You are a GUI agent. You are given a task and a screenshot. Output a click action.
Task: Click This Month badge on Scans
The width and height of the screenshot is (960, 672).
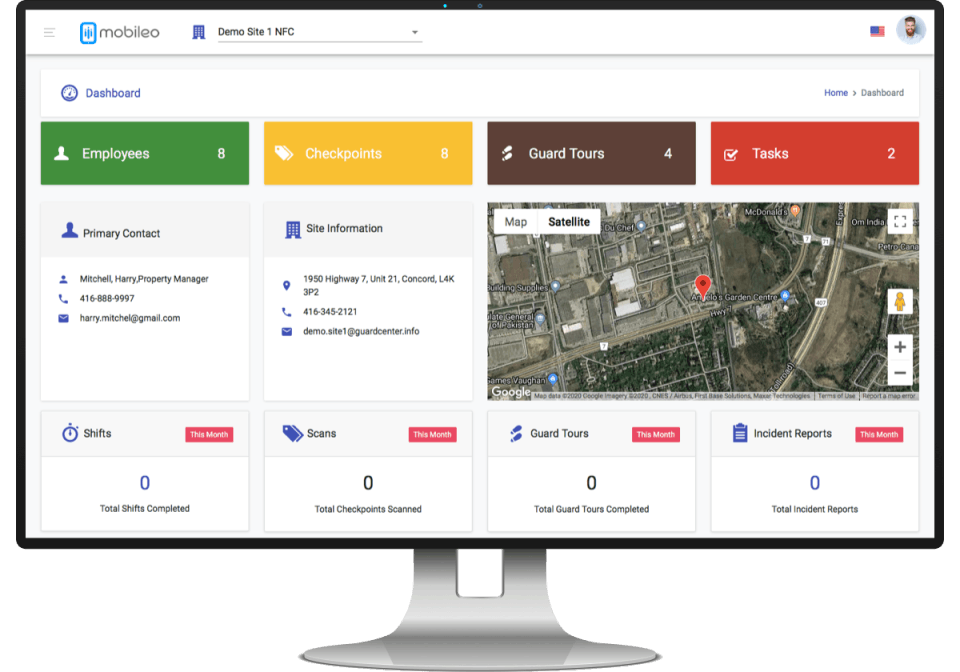pos(432,435)
